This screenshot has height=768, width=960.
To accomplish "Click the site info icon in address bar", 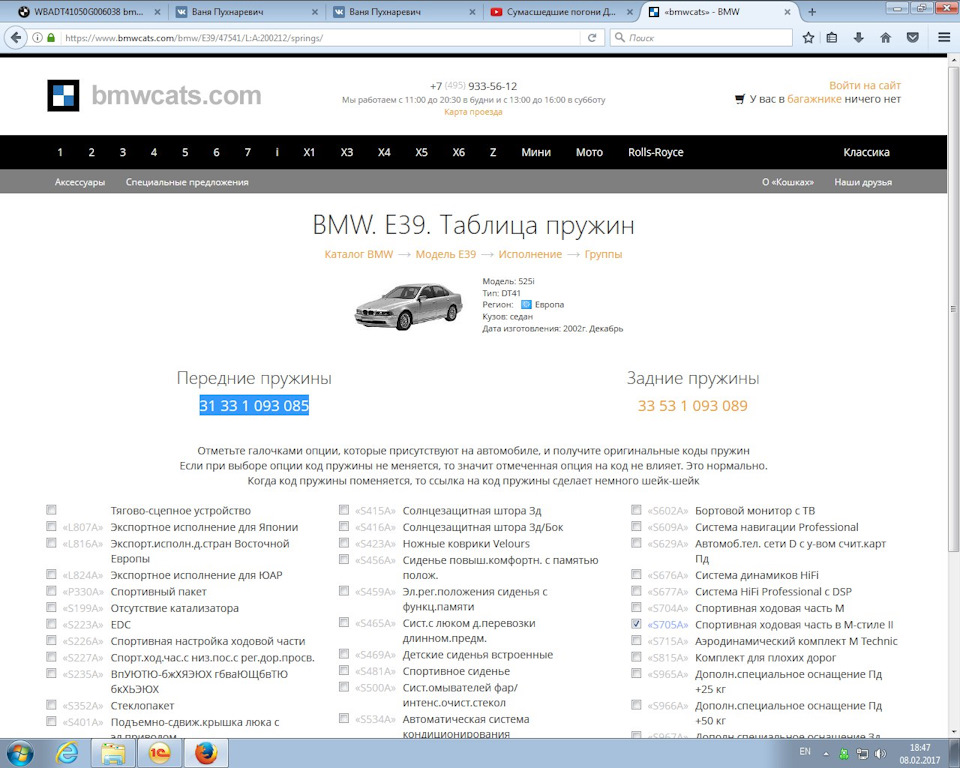I will click(x=37, y=38).
